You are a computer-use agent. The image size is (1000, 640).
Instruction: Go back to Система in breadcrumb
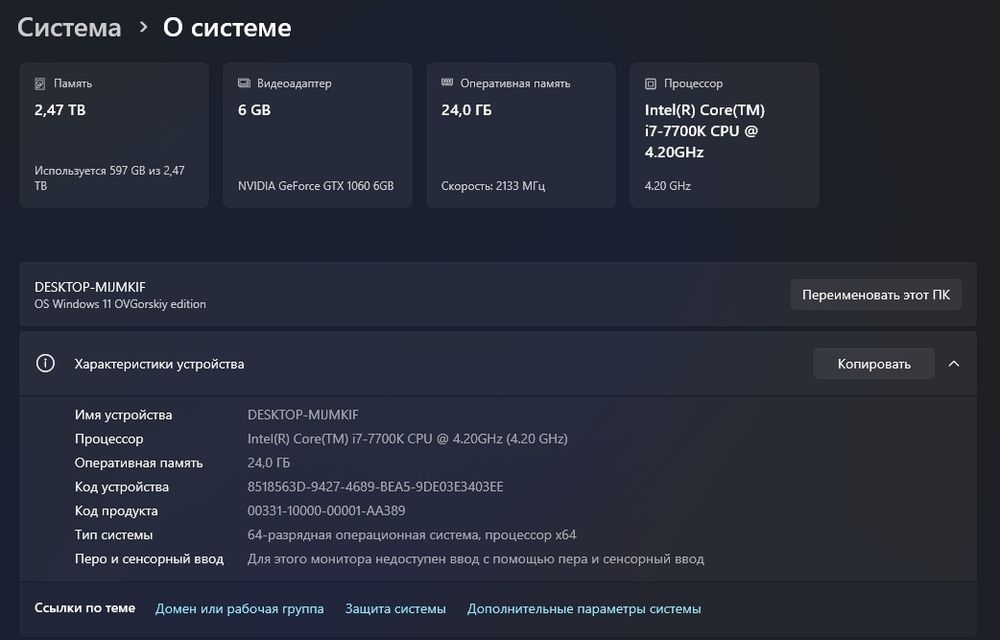pyautogui.click(x=69, y=27)
